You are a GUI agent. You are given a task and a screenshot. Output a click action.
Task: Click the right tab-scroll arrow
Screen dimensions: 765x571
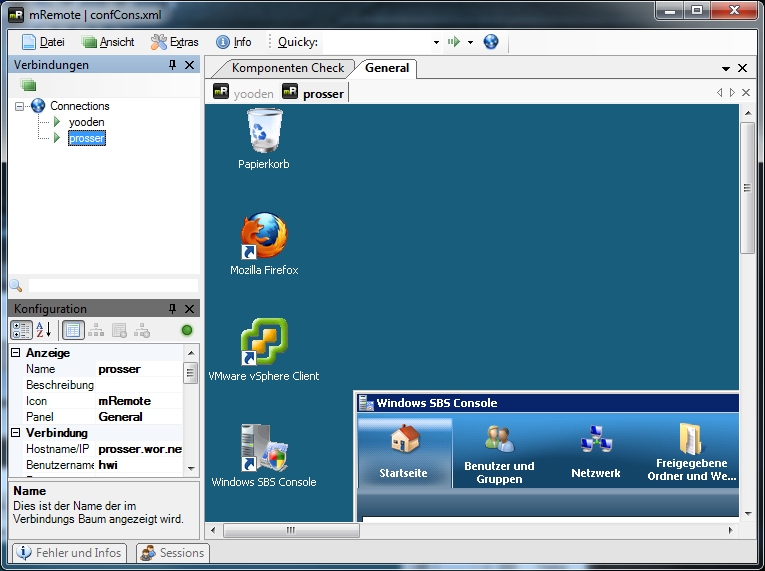[732, 92]
